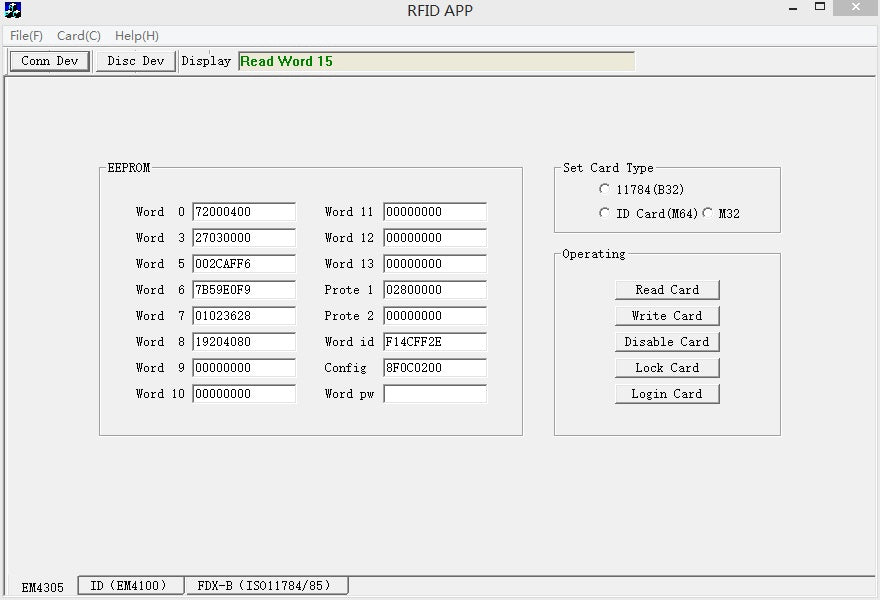Click the Config value field

point(434,368)
